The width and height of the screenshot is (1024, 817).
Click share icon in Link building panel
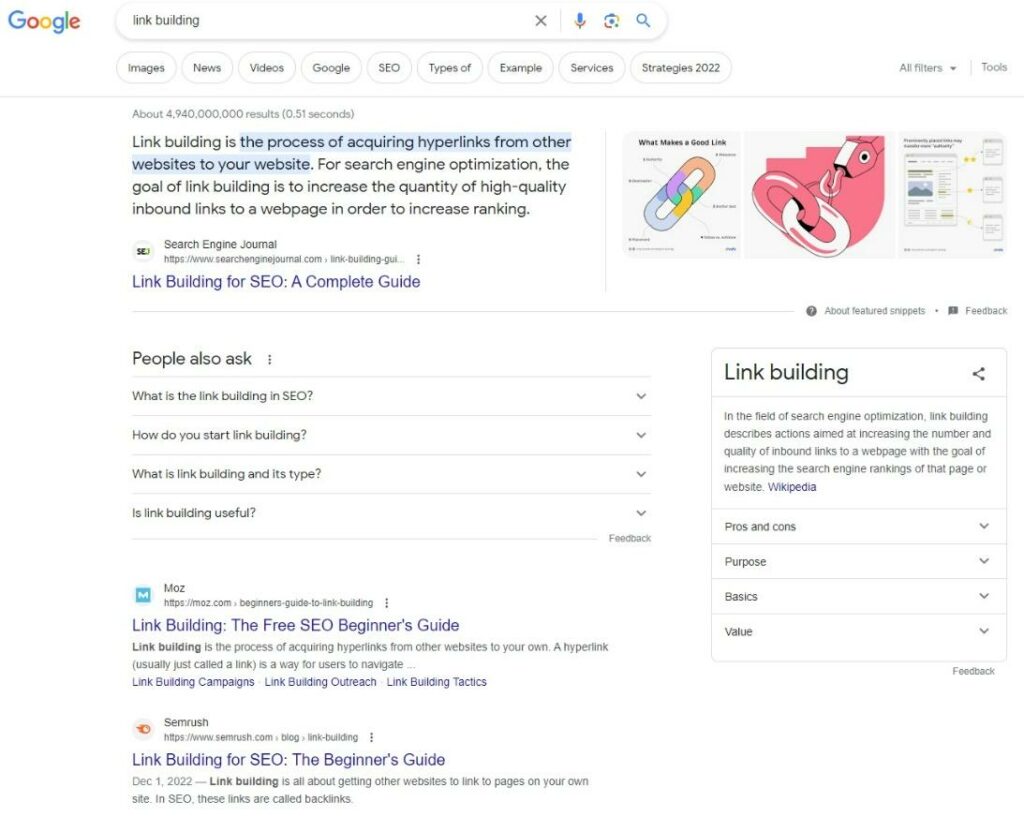pos(978,374)
